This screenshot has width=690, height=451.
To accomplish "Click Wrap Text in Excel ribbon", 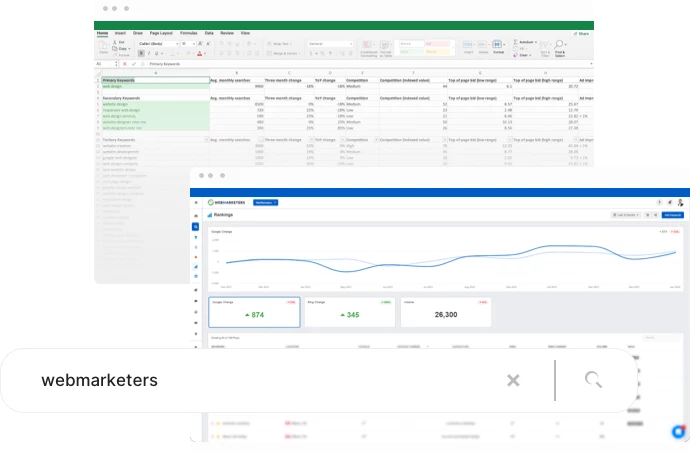I will (279, 44).
